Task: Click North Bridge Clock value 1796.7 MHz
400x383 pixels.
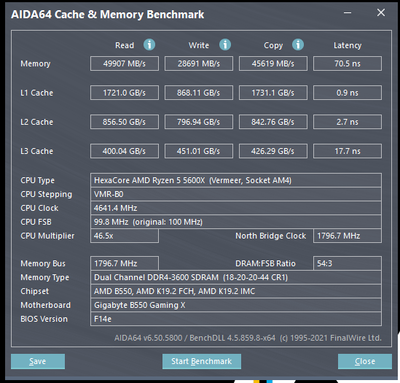Action: pyautogui.click(x=347, y=236)
